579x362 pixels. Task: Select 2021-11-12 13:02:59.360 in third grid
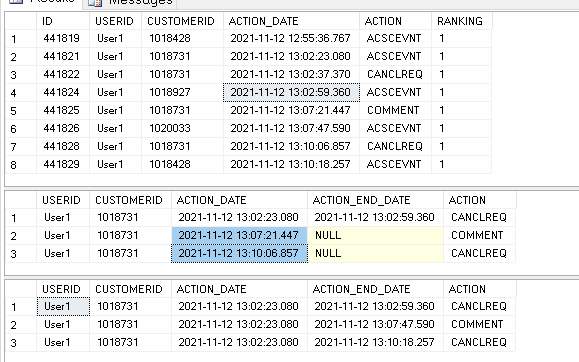coord(376,307)
